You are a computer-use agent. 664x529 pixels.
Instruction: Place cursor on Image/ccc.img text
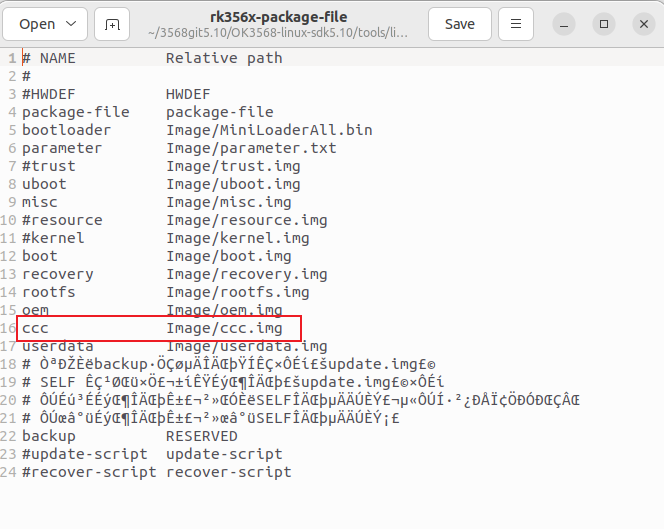(x=224, y=328)
